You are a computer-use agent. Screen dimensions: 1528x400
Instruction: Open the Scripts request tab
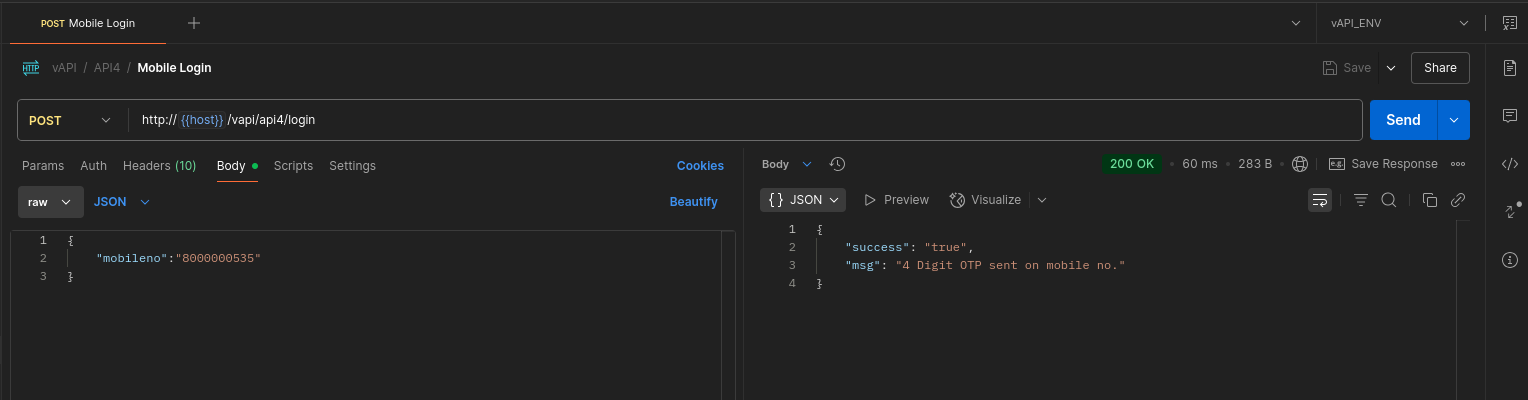(293, 166)
